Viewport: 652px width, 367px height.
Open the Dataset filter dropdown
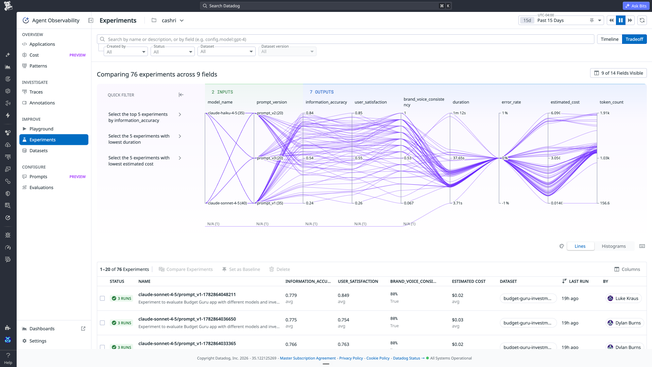226,51
